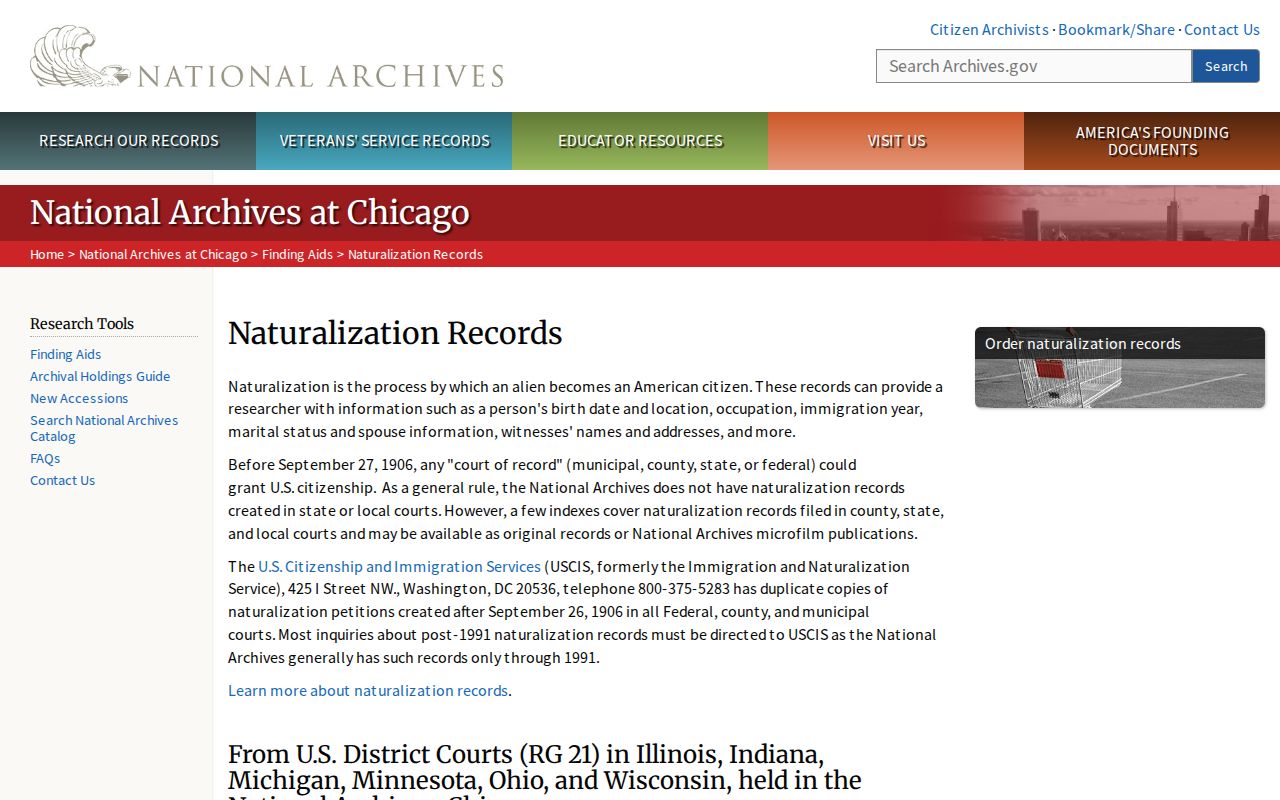Viewport: 1280px width, 800px height.
Task: Open the Veterans' Service Records menu
Action: (x=384, y=141)
